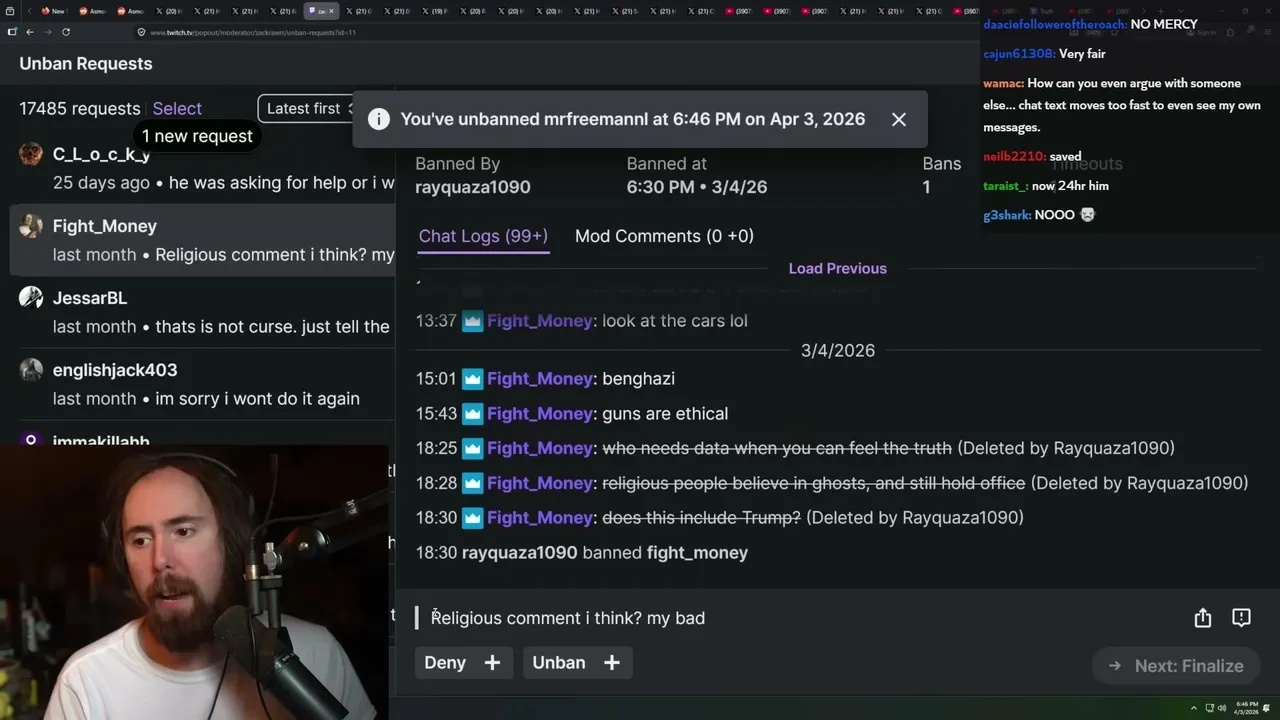Click the crown badge on the 18:28 message
Viewport: 1280px width, 720px height.
pos(472,483)
